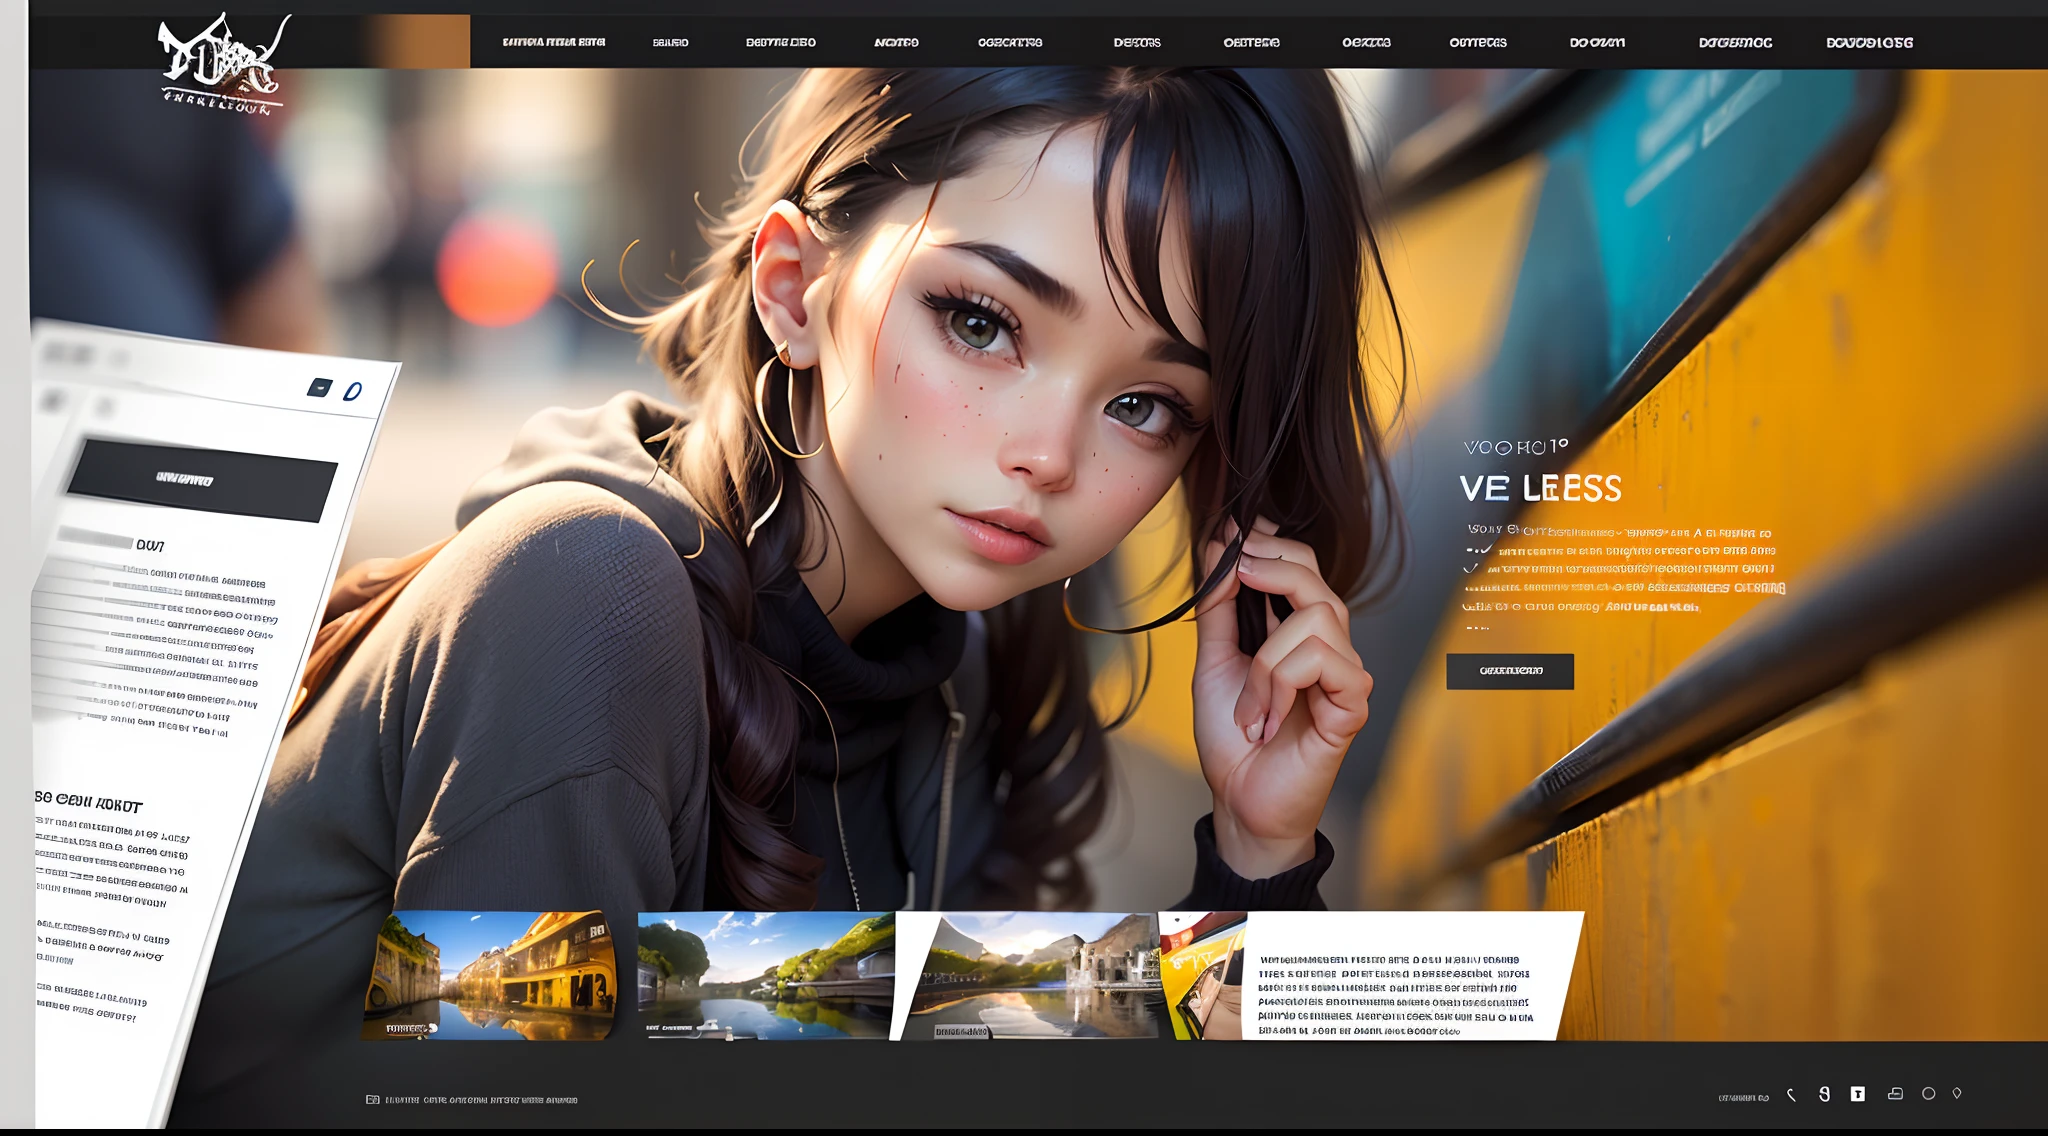Image resolution: width=2048 pixels, height=1136 pixels.
Task: Open the lake with green trees thumbnail
Action: point(766,976)
